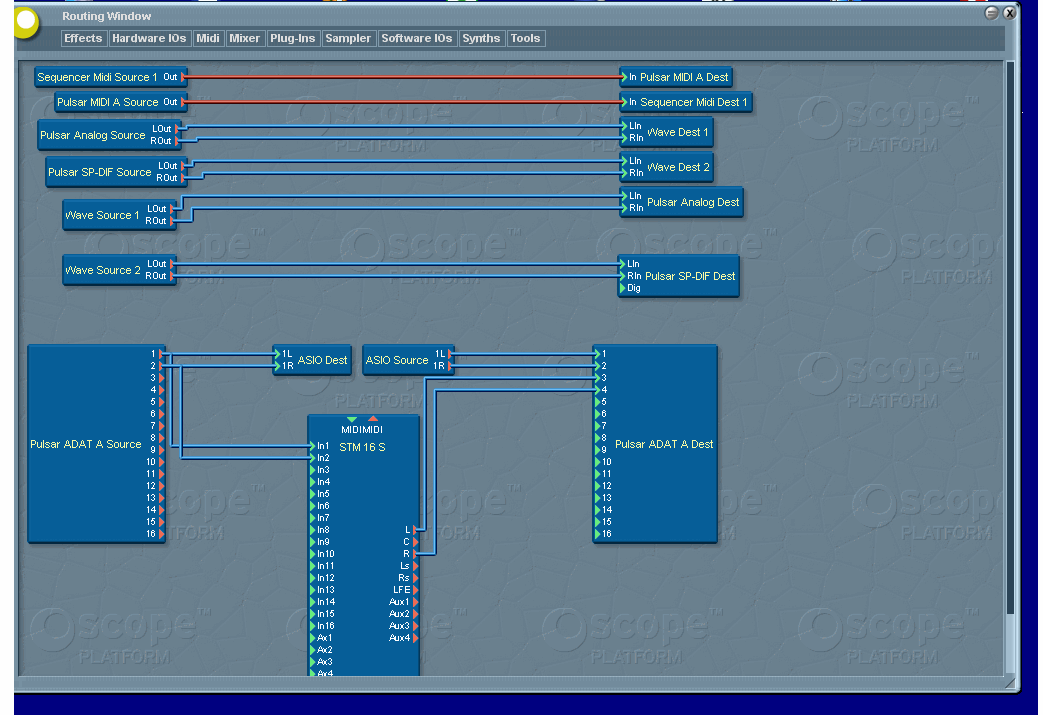Viewport: 1043px width, 715px height.
Task: Click red MIDI output arrow atop STM 16 S
Action: tap(373, 419)
